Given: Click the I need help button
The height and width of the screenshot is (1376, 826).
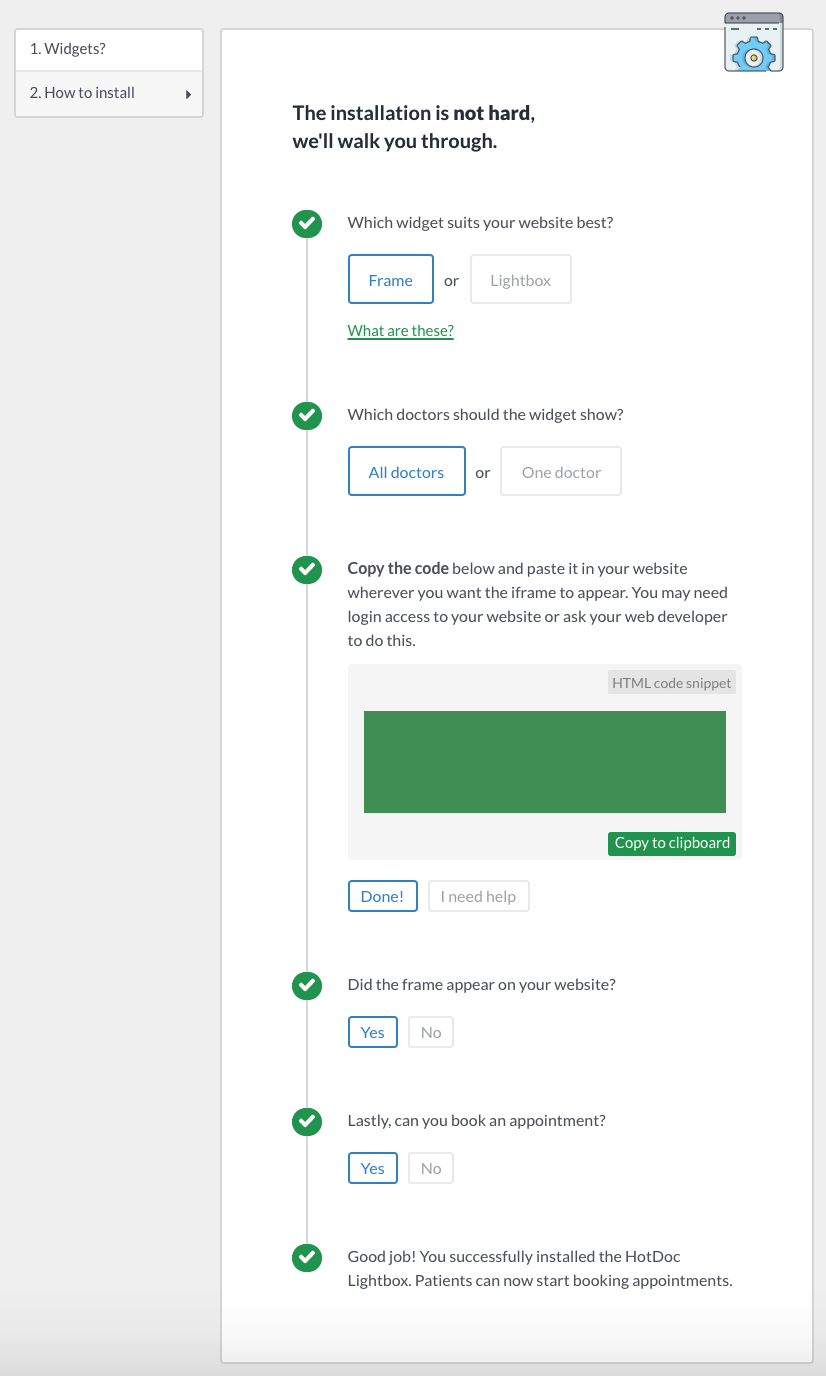Looking at the screenshot, I should coord(478,896).
